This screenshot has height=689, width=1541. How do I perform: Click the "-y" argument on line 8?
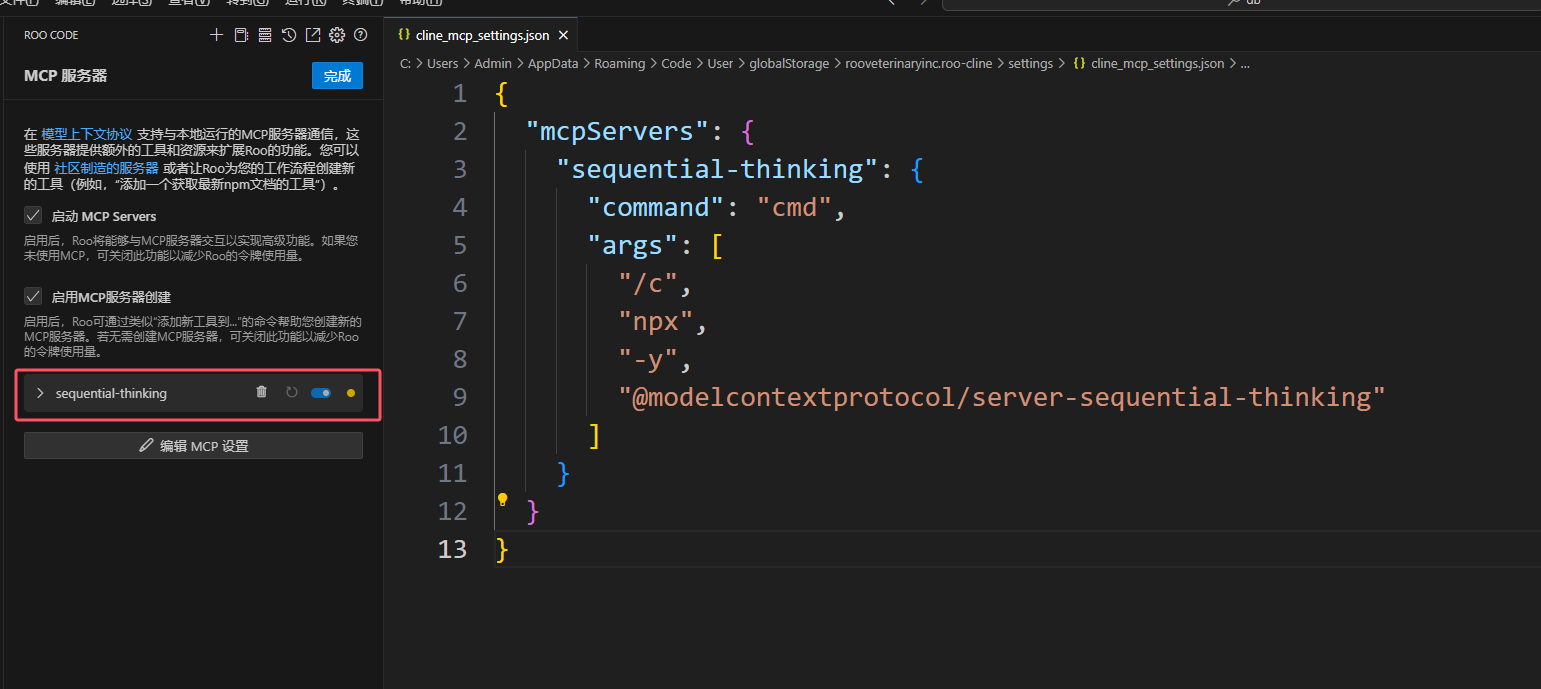pos(648,359)
